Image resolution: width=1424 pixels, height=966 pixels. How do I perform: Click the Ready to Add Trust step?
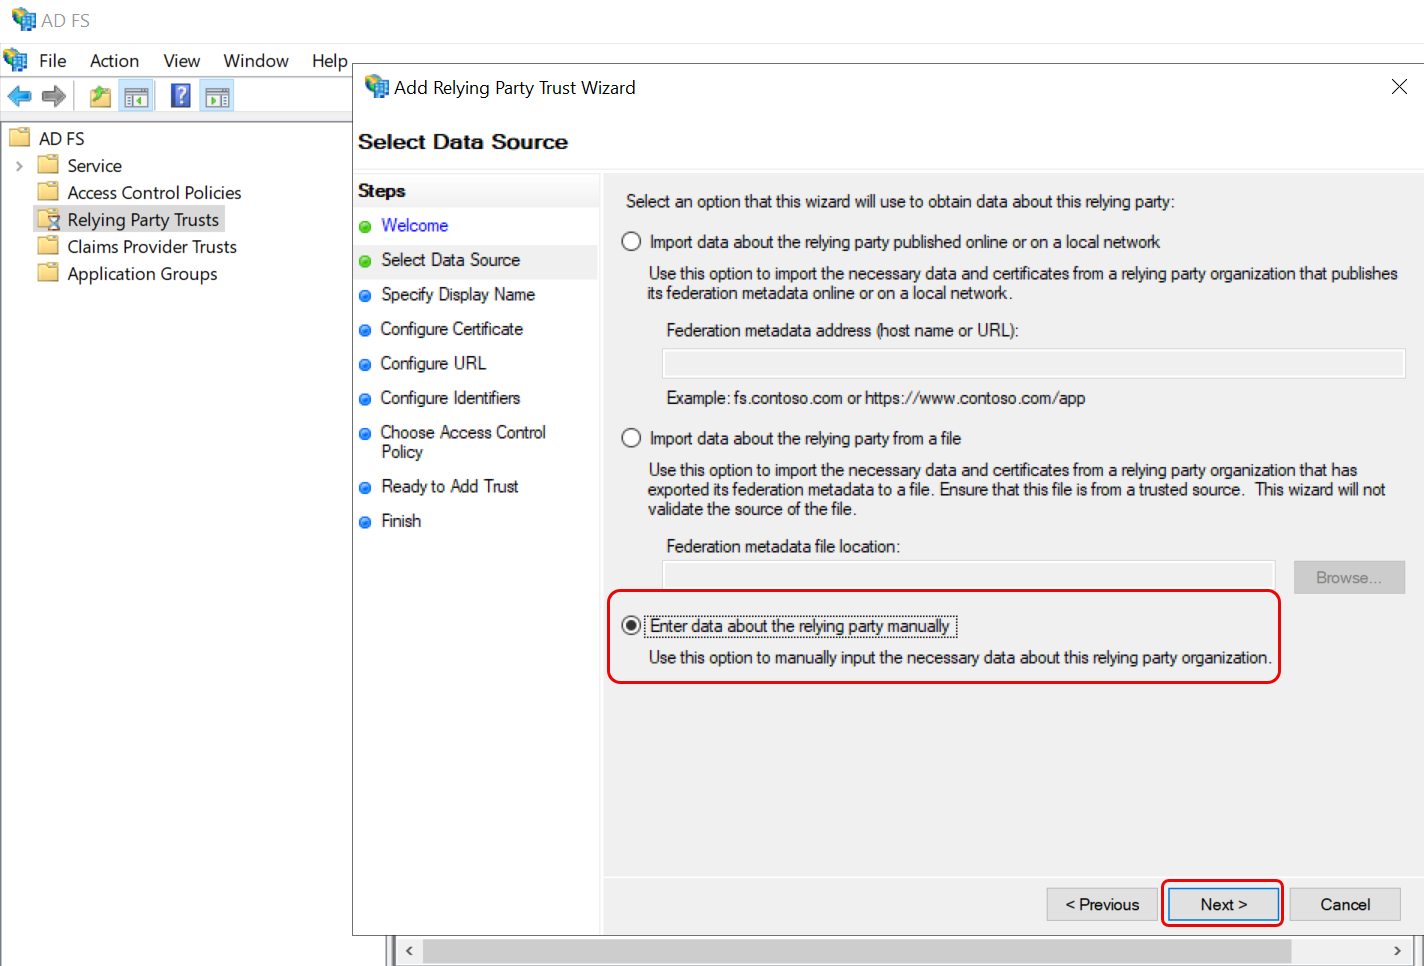[x=450, y=486]
